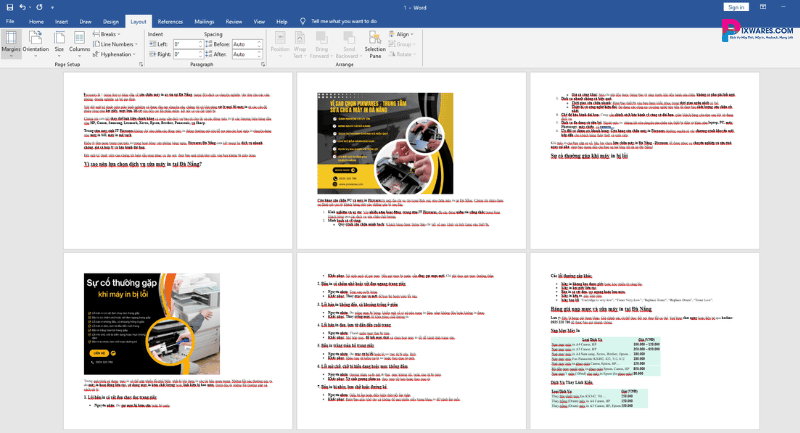Switch to the References tab

coord(170,20)
